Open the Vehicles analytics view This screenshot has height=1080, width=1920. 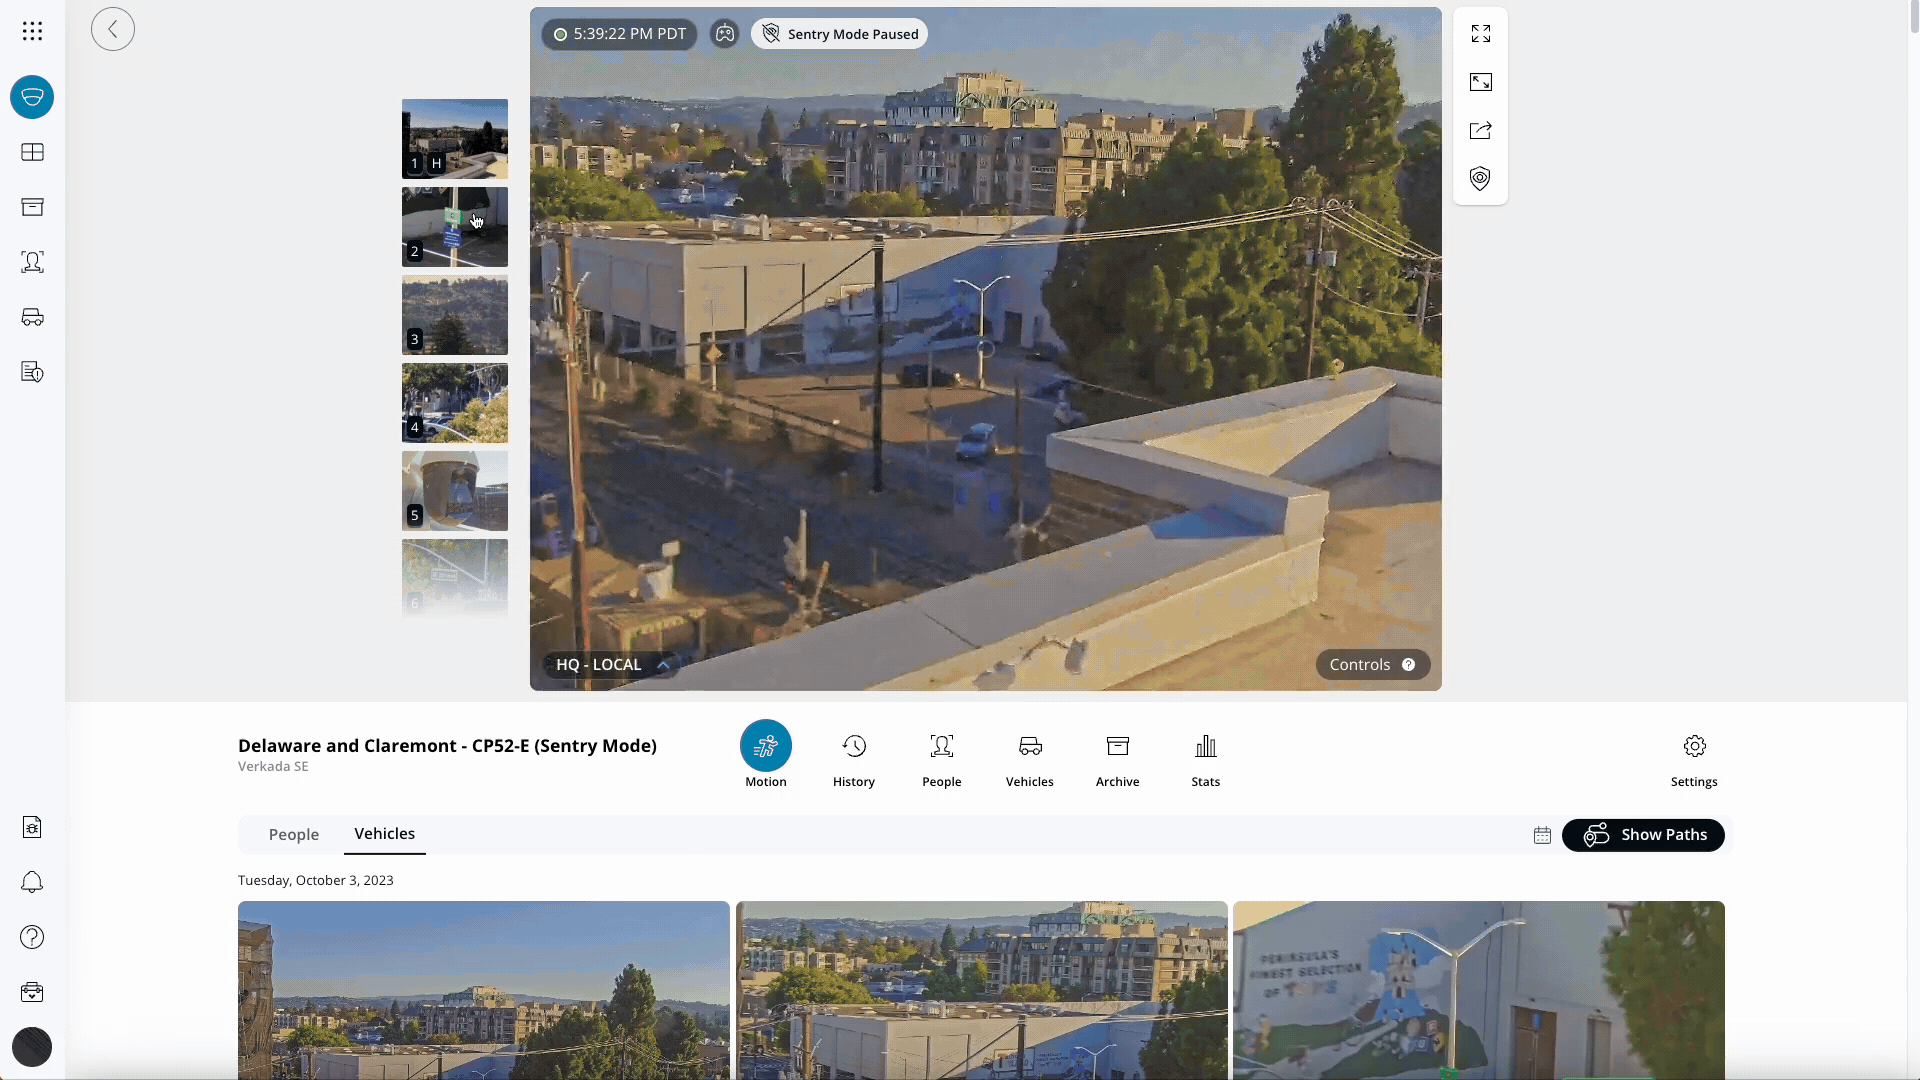click(1030, 760)
